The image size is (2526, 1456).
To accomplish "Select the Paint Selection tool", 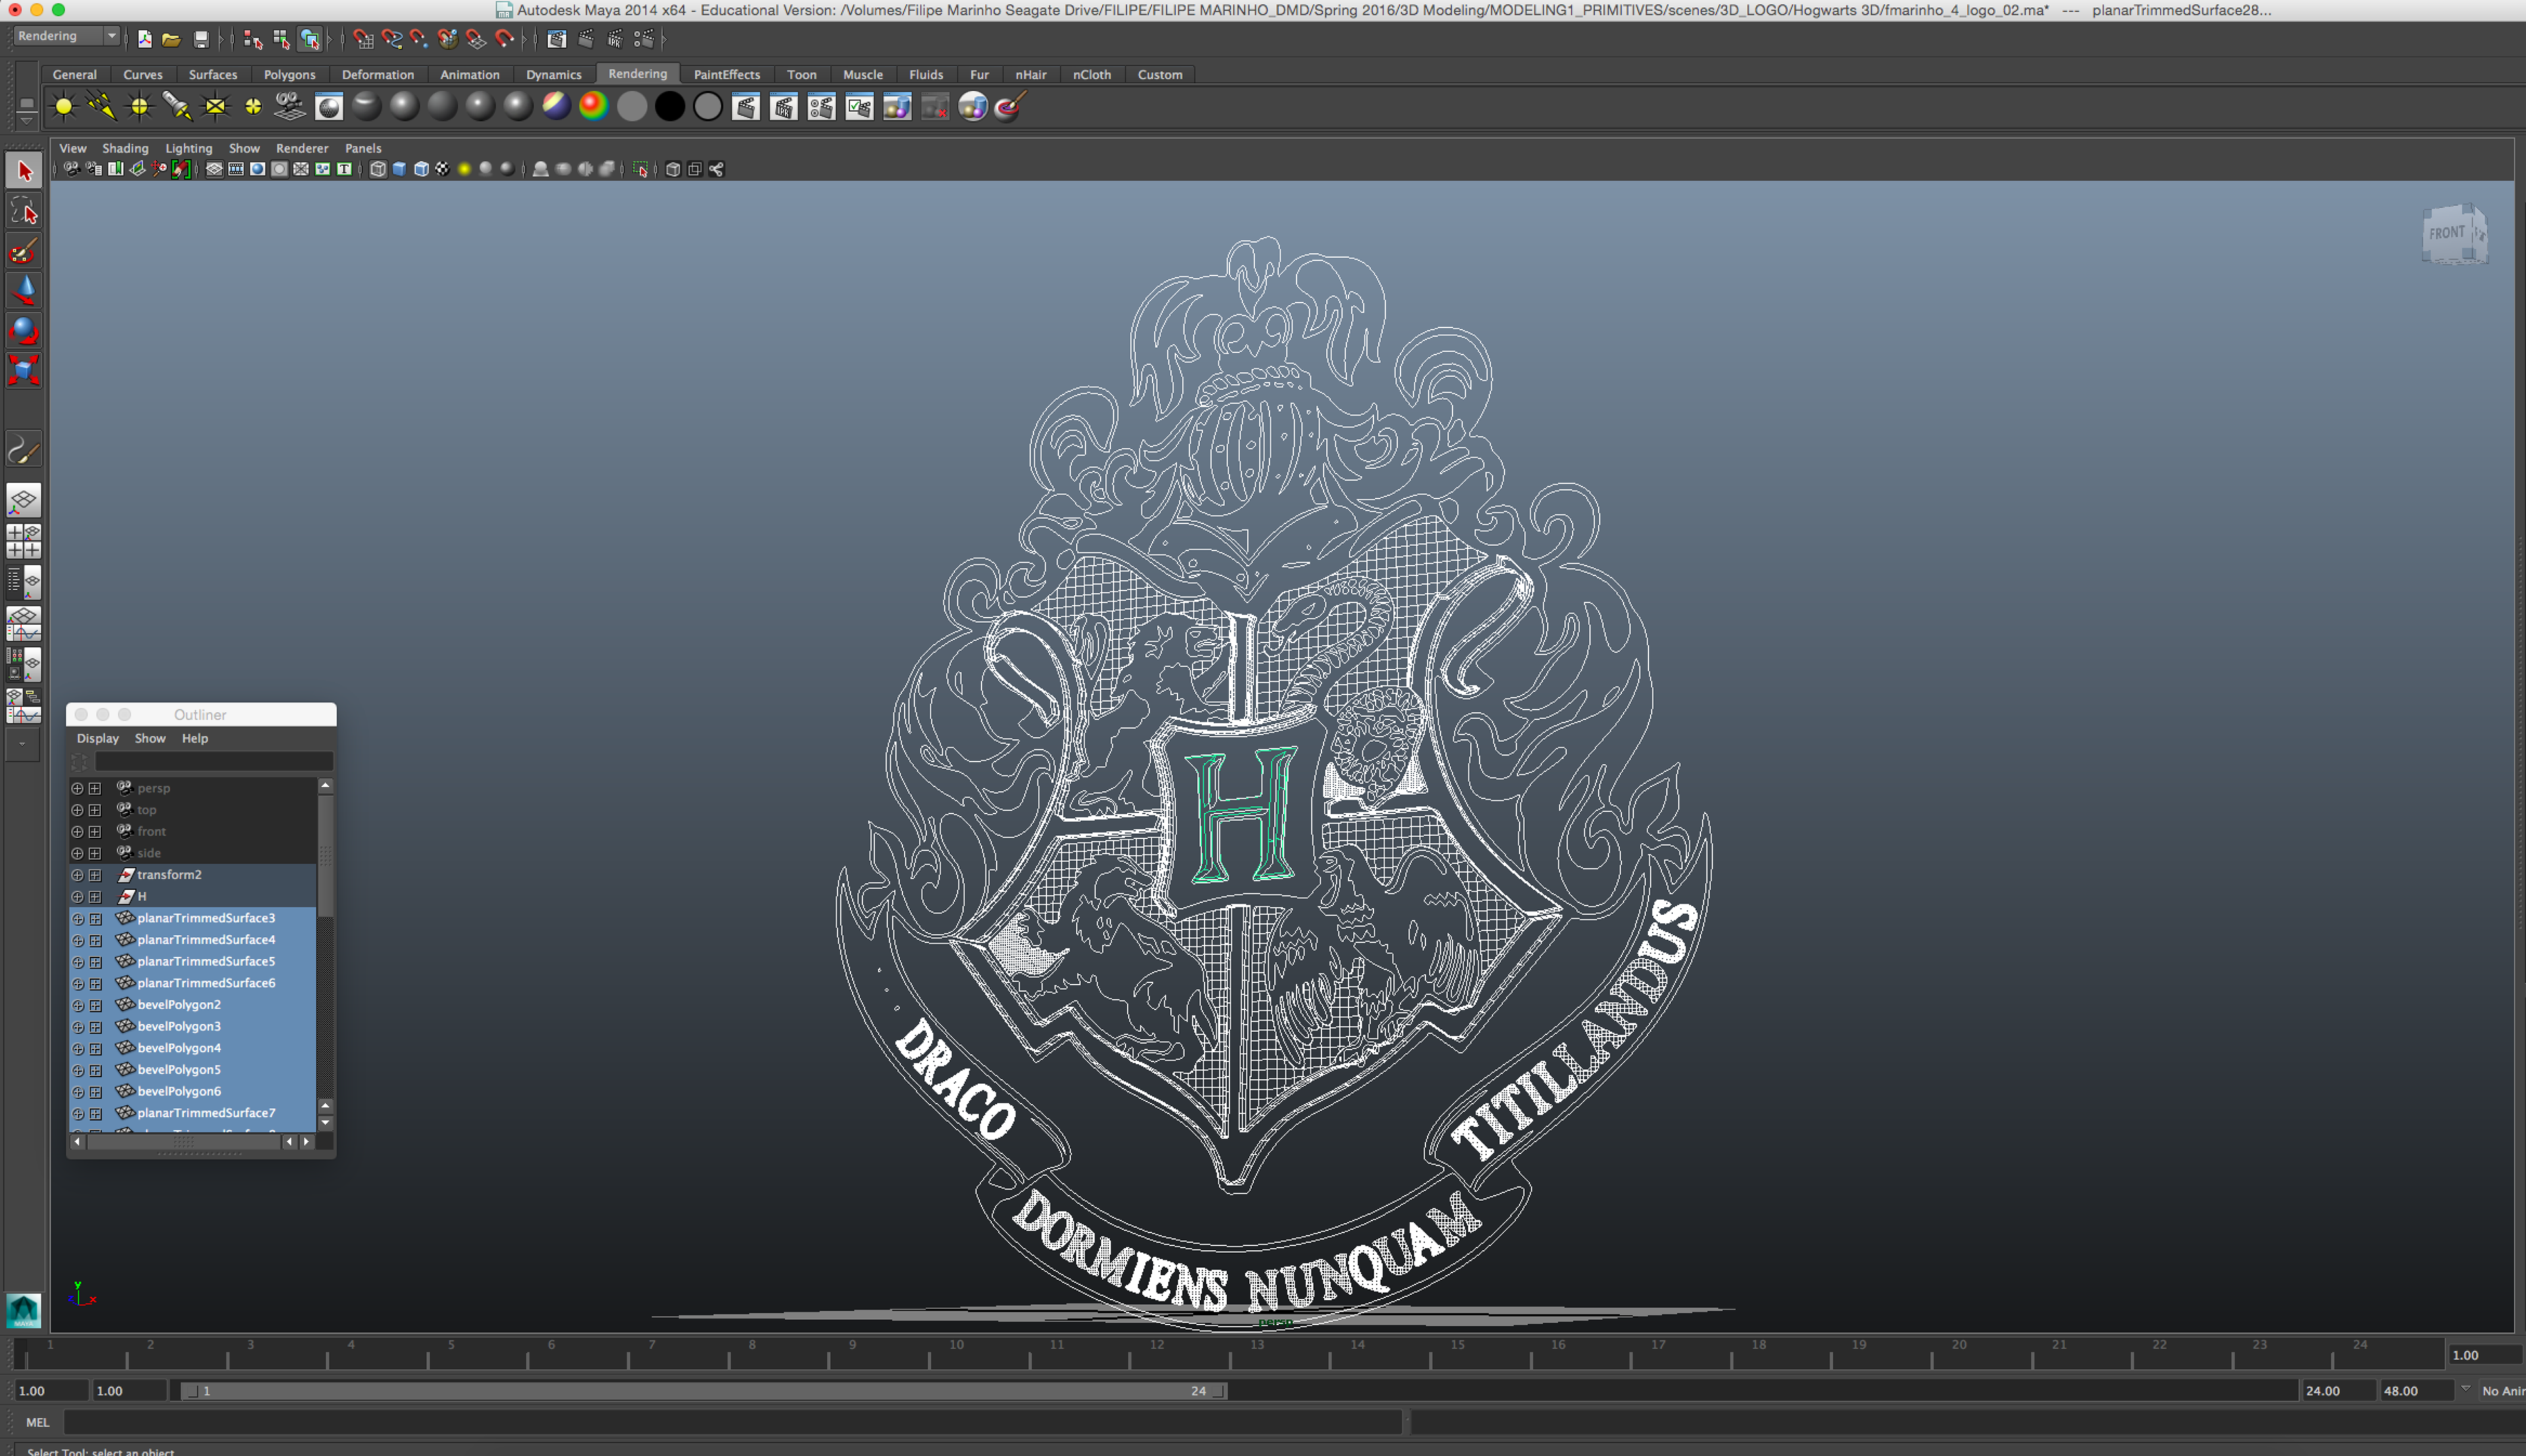I will click(x=23, y=251).
